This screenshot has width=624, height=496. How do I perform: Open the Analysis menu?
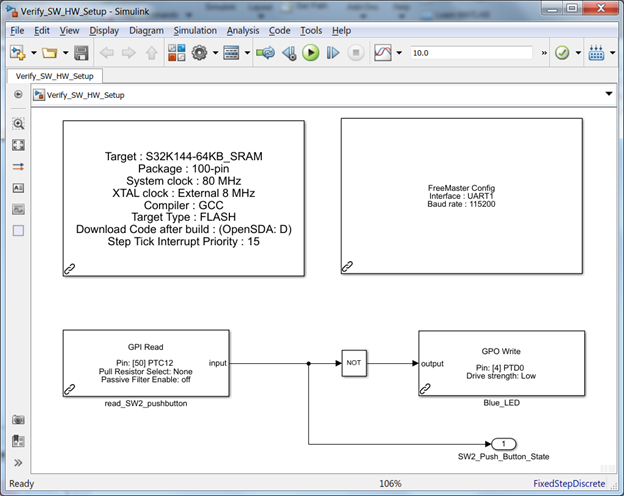pos(243,31)
